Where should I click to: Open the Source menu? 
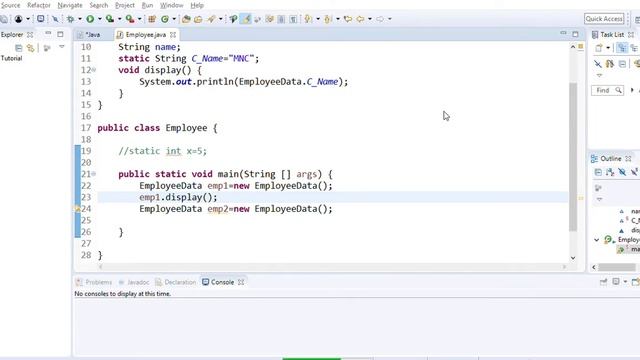[11, 5]
